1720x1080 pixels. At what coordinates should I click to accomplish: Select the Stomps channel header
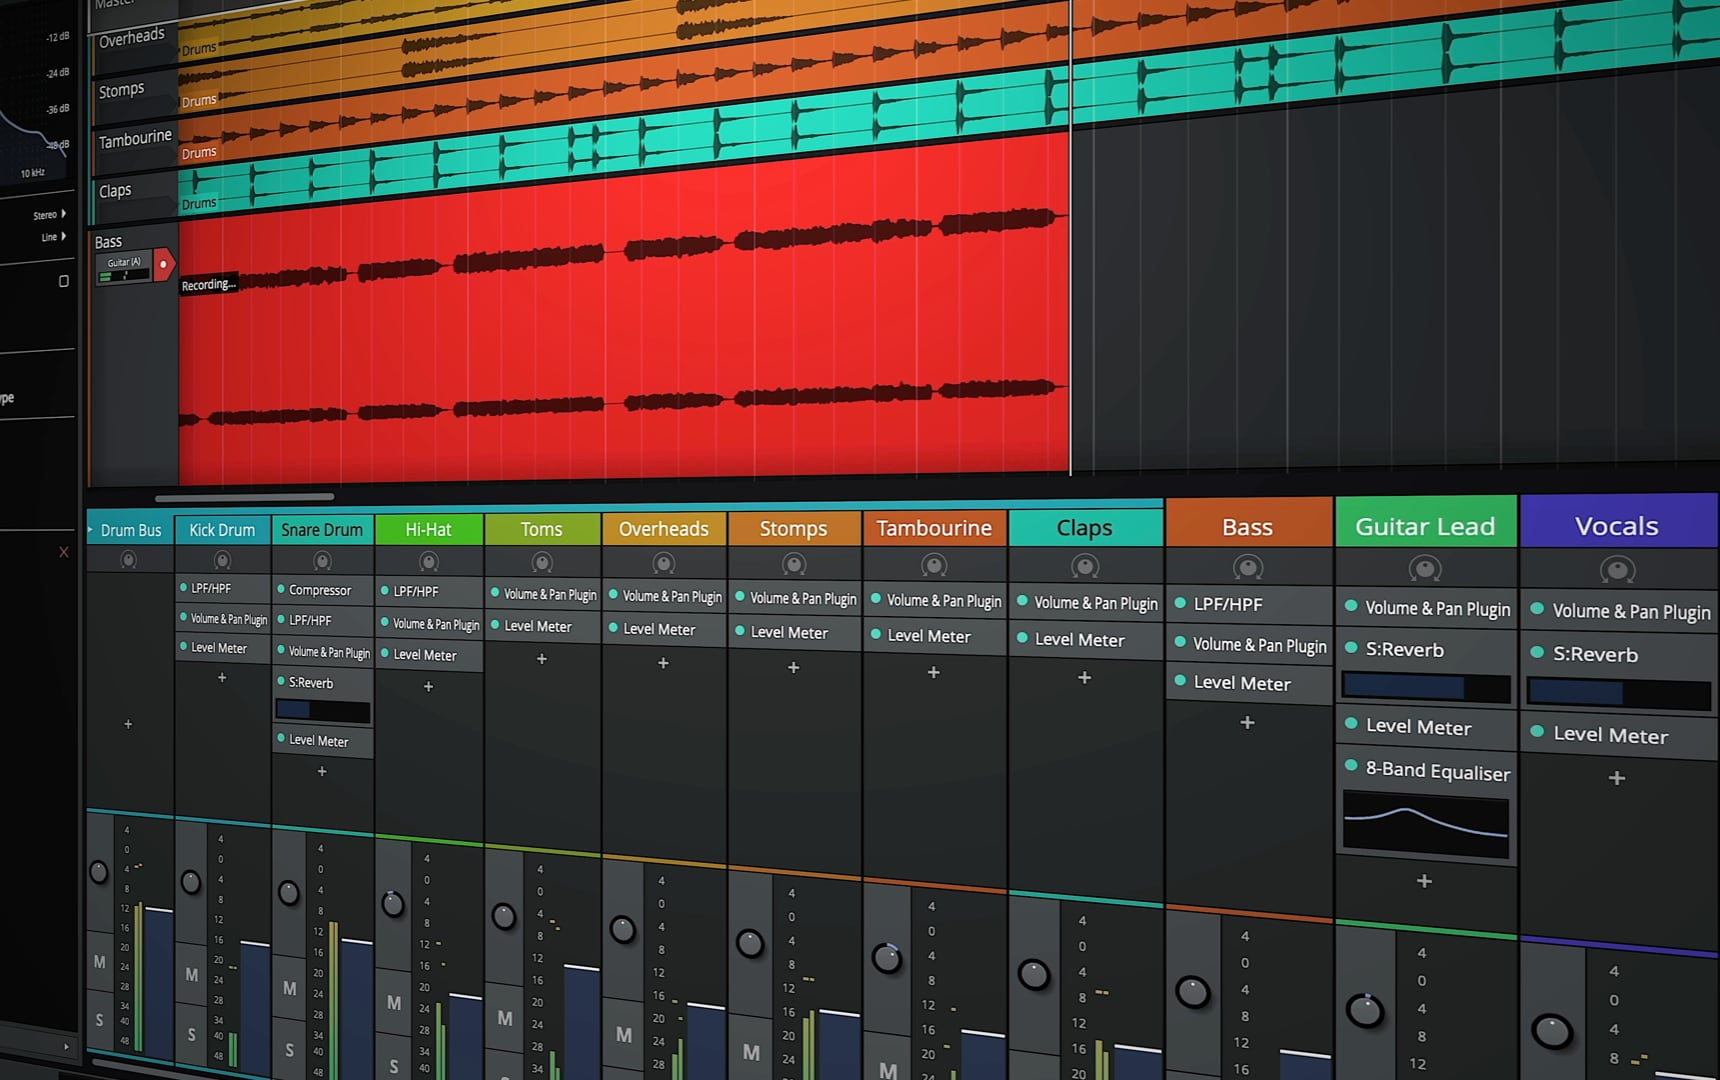pos(793,528)
